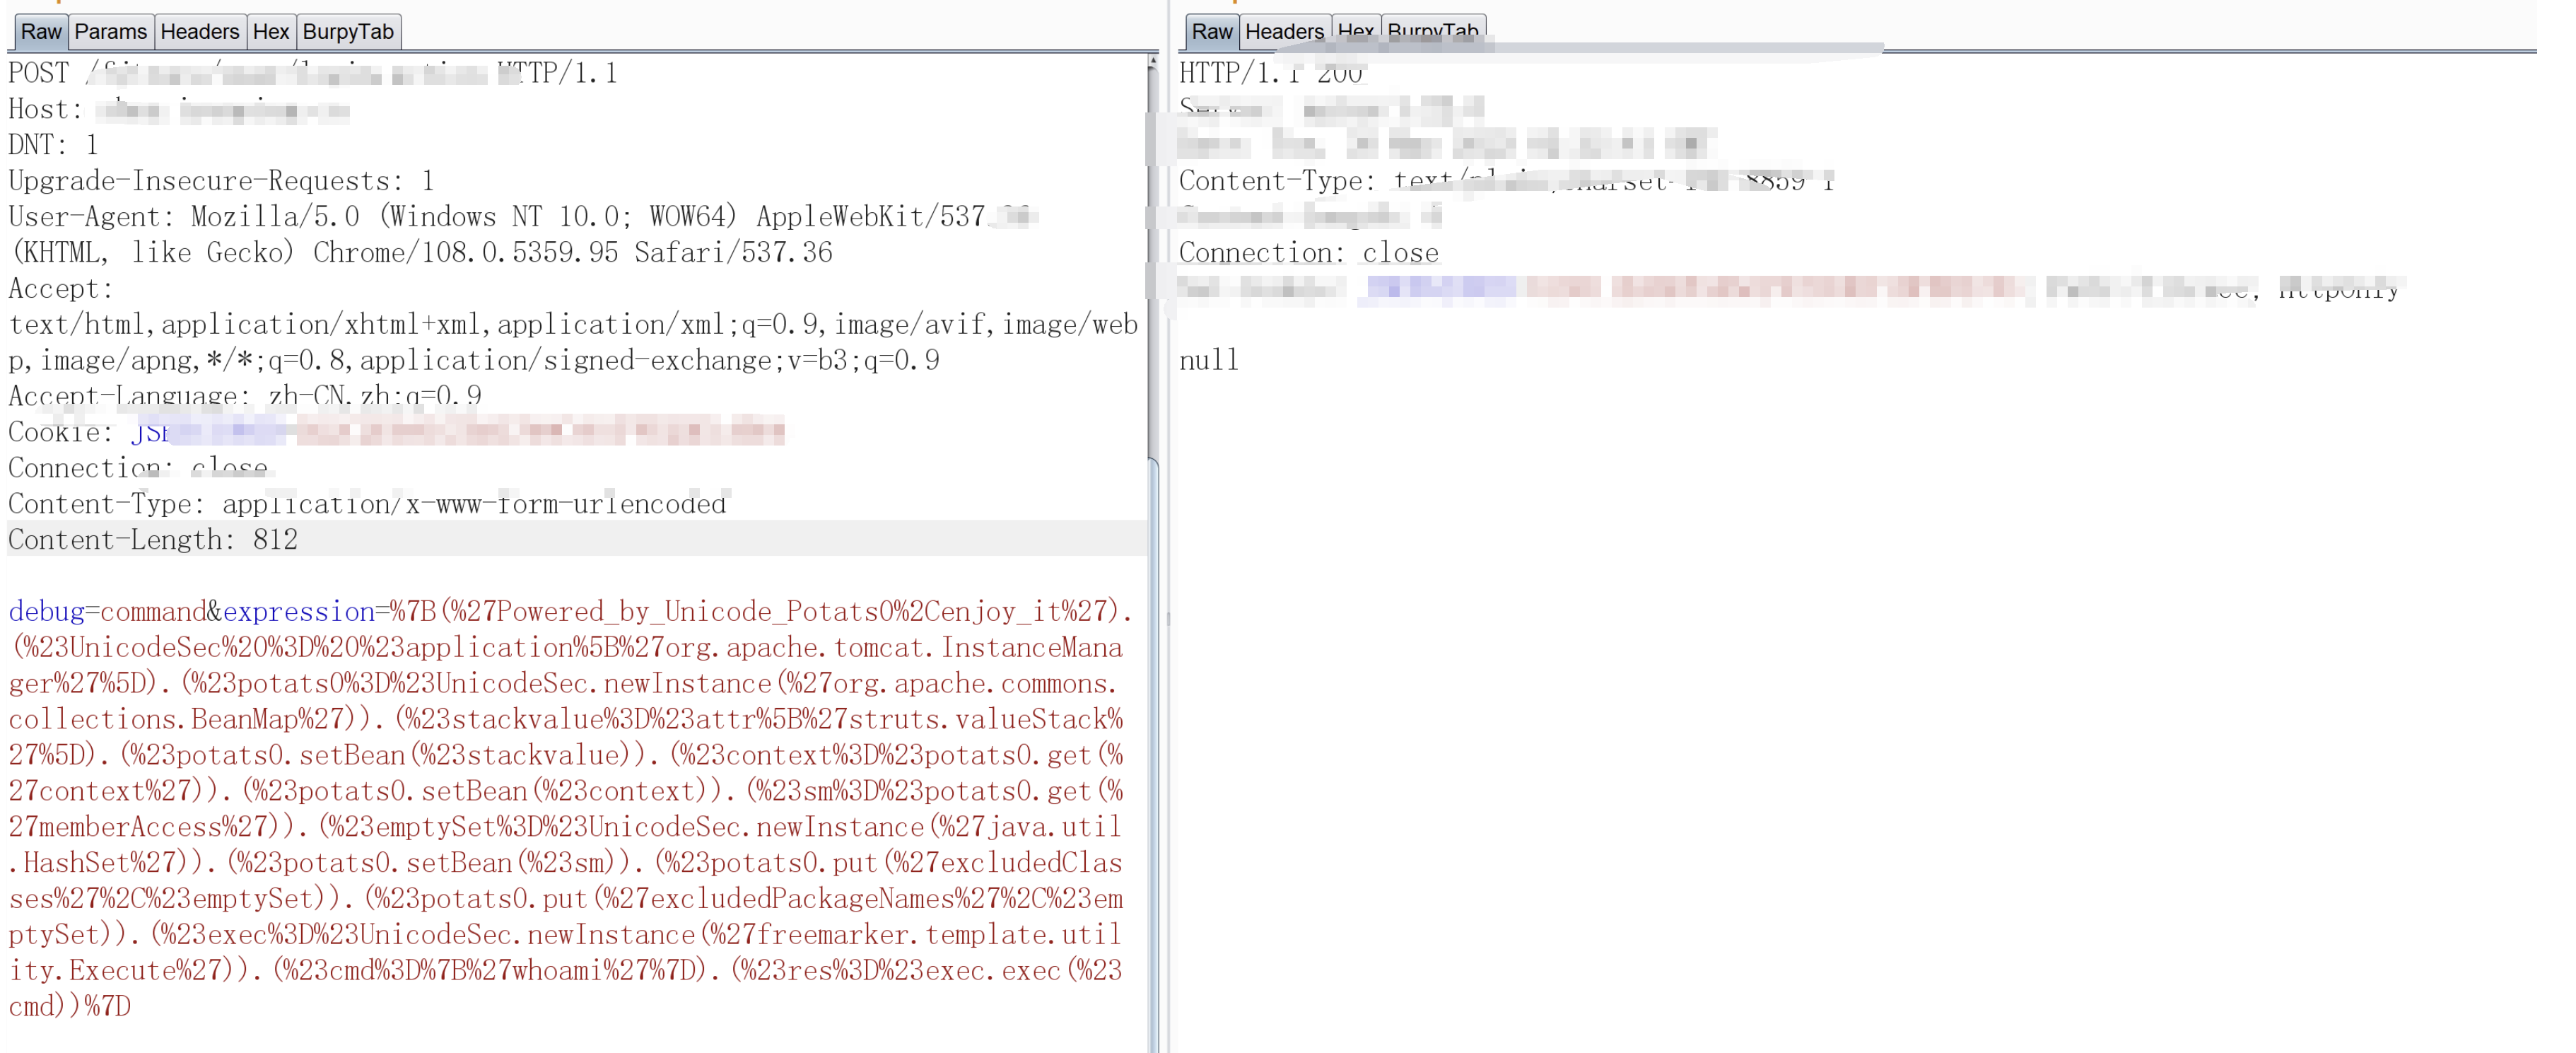Click the Content-Length: 812 header line
The image size is (2576, 1053).
(153, 540)
